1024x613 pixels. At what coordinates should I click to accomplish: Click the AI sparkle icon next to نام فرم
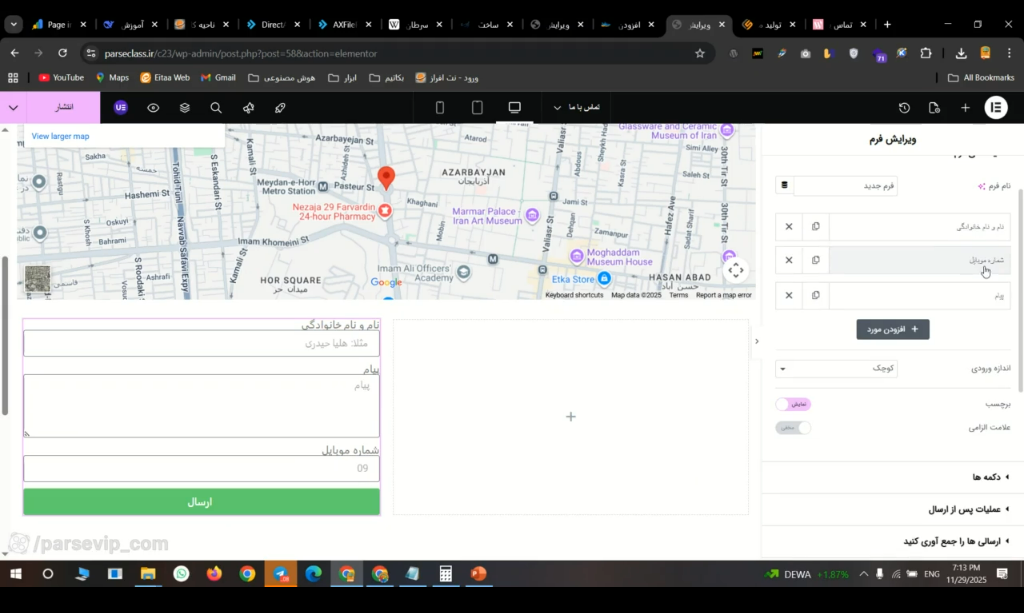click(981, 186)
